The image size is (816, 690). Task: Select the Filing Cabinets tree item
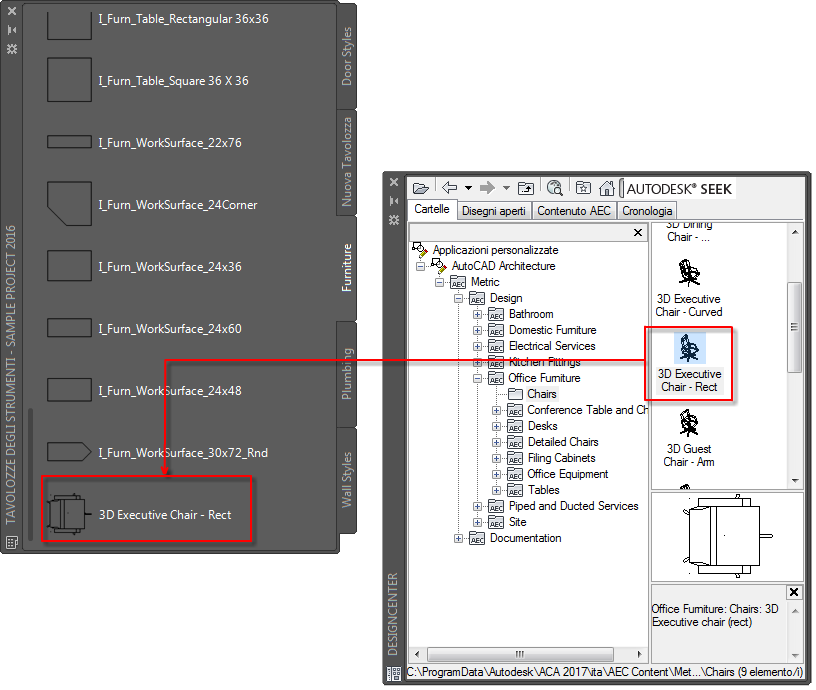coord(561,458)
